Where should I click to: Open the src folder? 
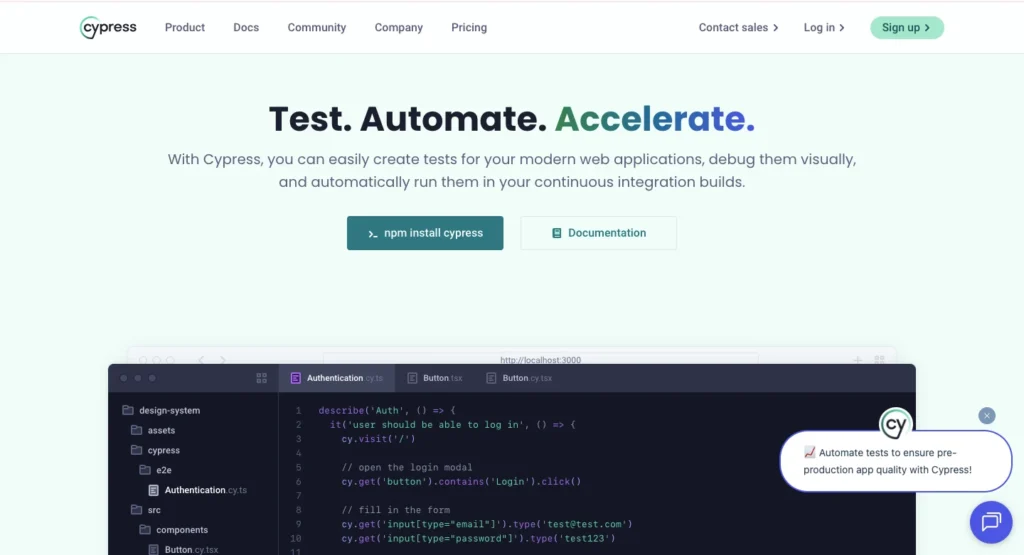tap(146, 510)
